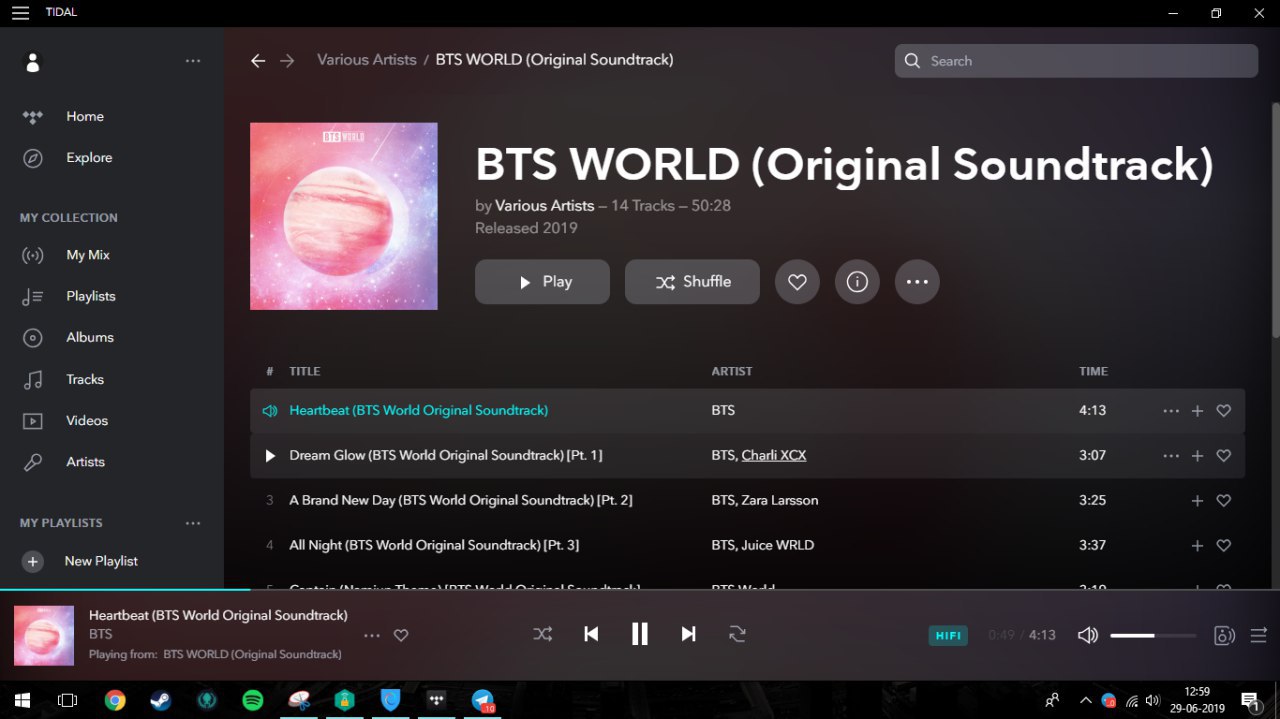Screen dimensions: 1280x719
Task: Shuffle the album
Action: [692, 282]
